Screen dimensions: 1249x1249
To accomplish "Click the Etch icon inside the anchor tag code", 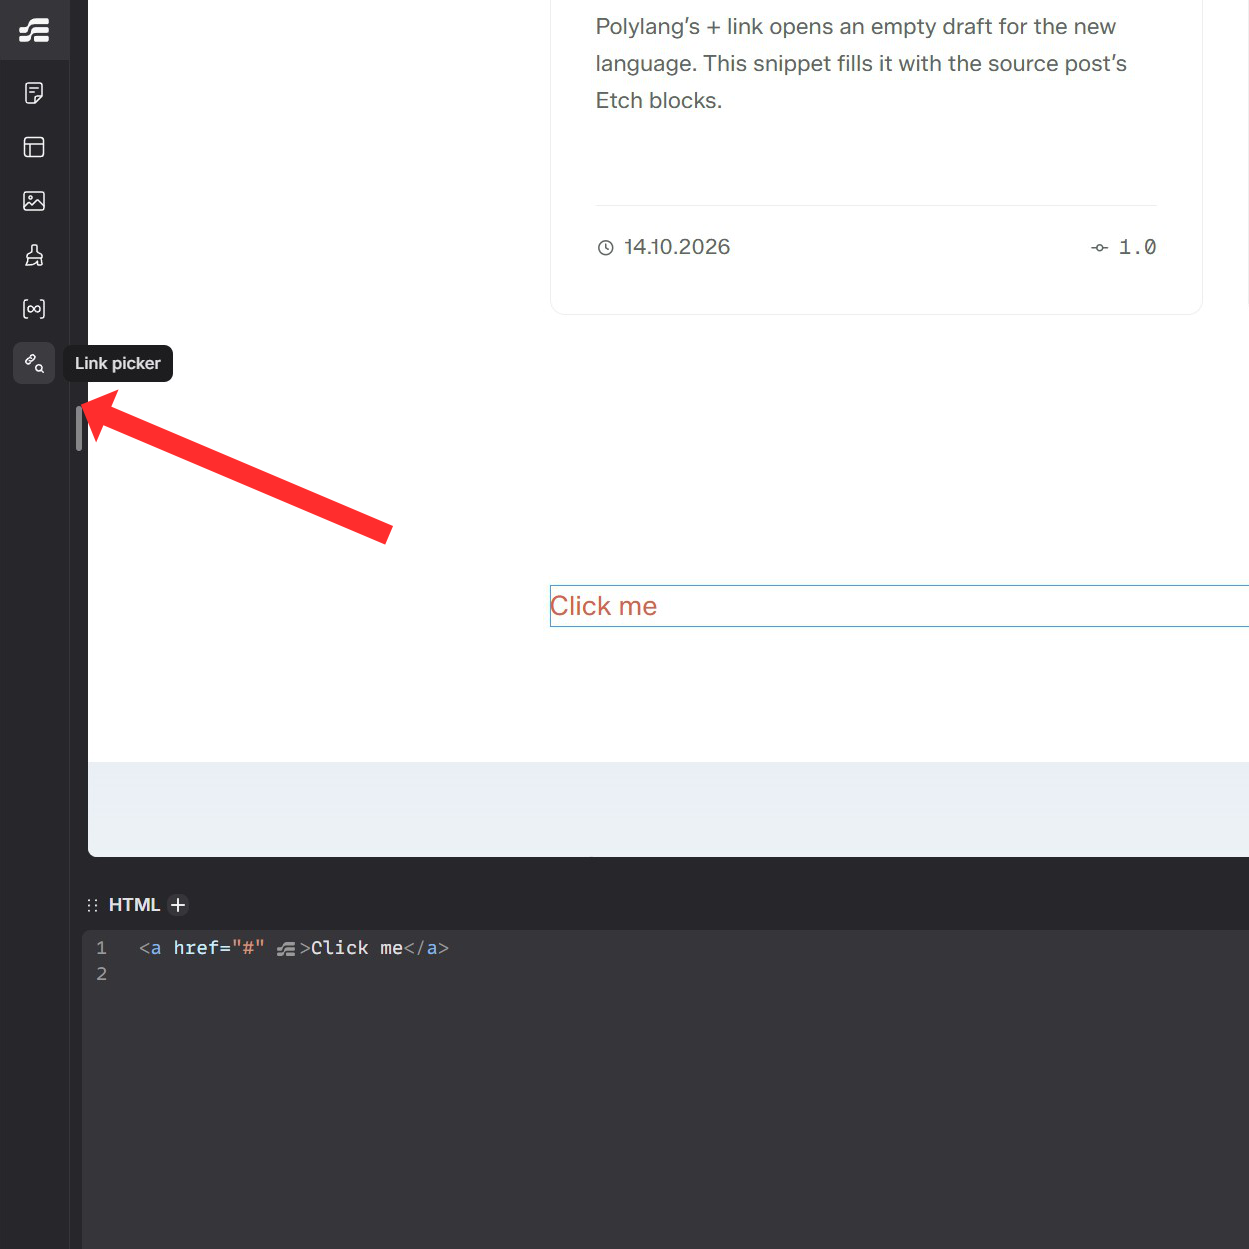I will click(286, 949).
